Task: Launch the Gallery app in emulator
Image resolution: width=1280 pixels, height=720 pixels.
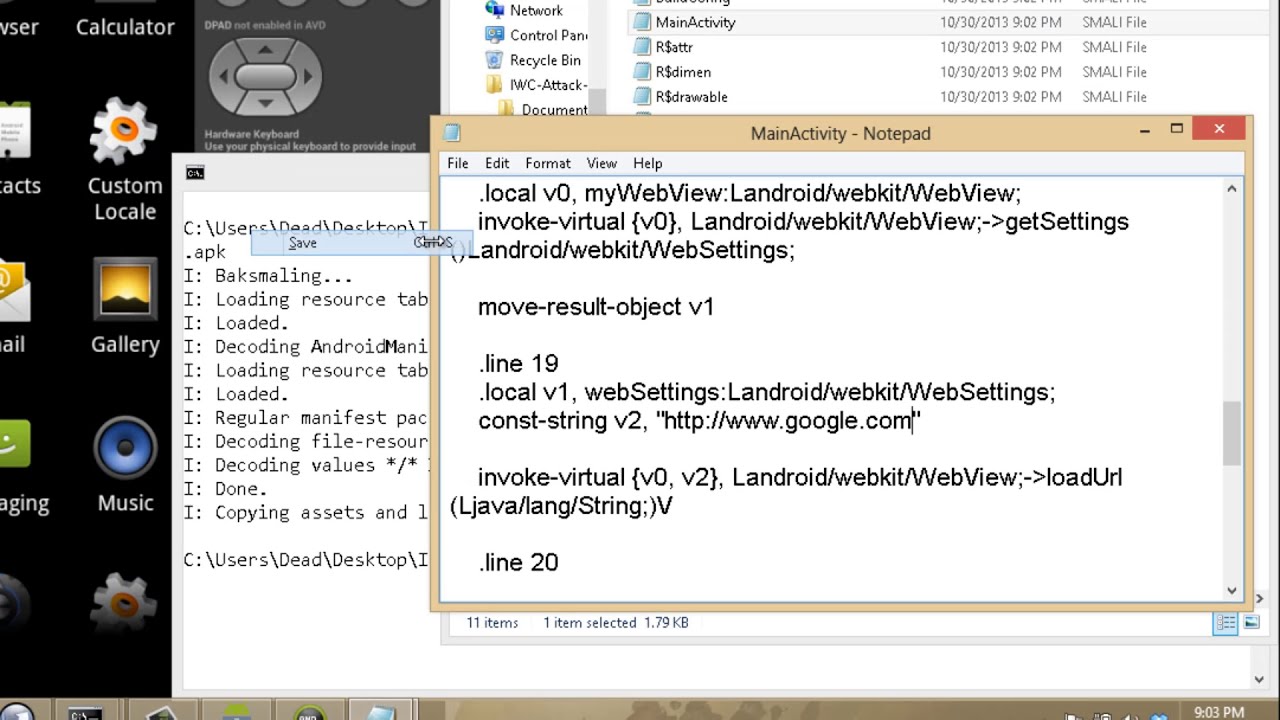Action: click(125, 306)
